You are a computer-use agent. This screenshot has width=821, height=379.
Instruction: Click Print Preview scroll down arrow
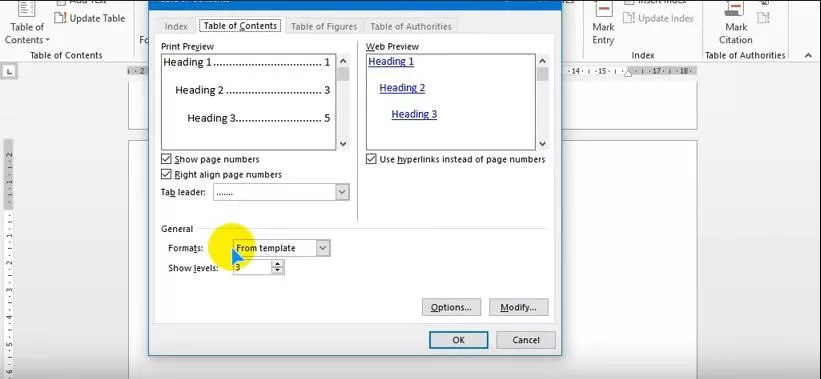coord(343,143)
